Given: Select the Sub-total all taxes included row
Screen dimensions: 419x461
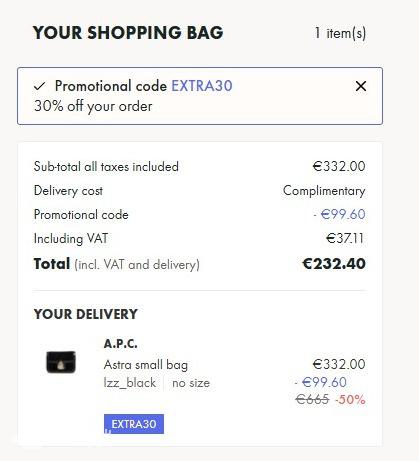Looking at the screenshot, I should pyautogui.click(x=200, y=166).
